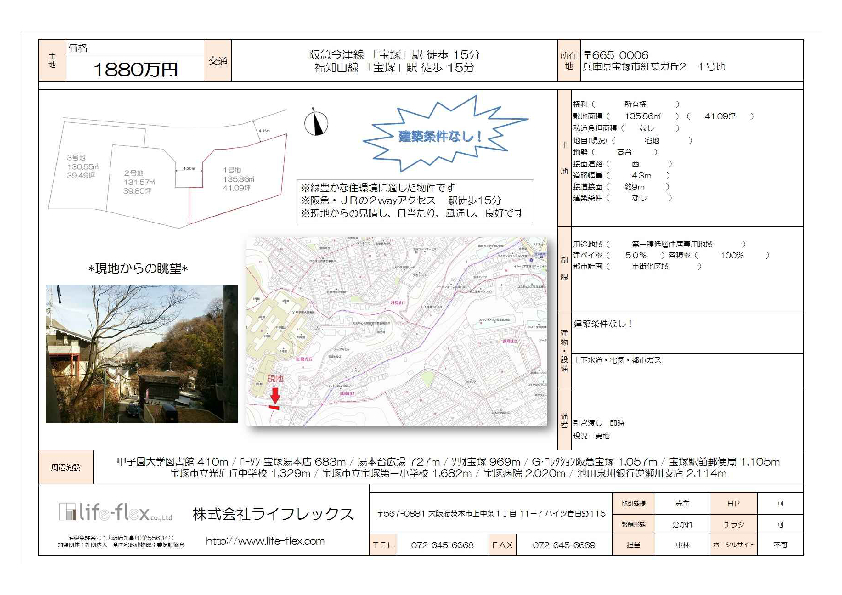
Task: Click the TEL label box
Action: (x=382, y=546)
